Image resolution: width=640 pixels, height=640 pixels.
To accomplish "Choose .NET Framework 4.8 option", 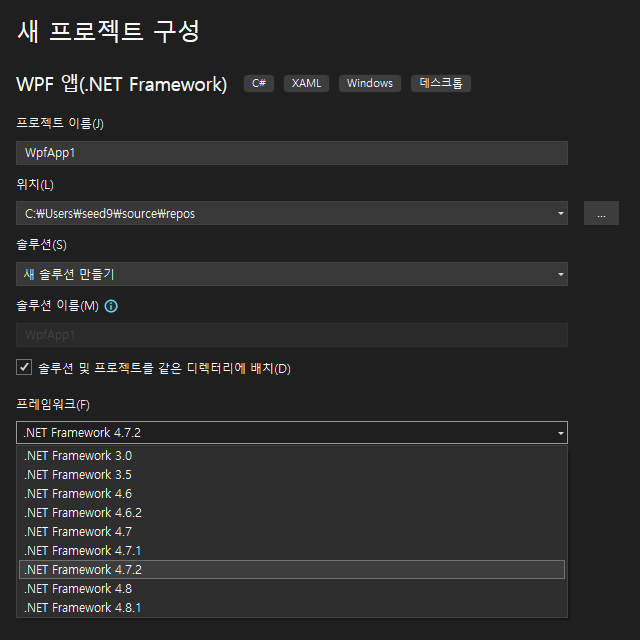I will pos(292,589).
